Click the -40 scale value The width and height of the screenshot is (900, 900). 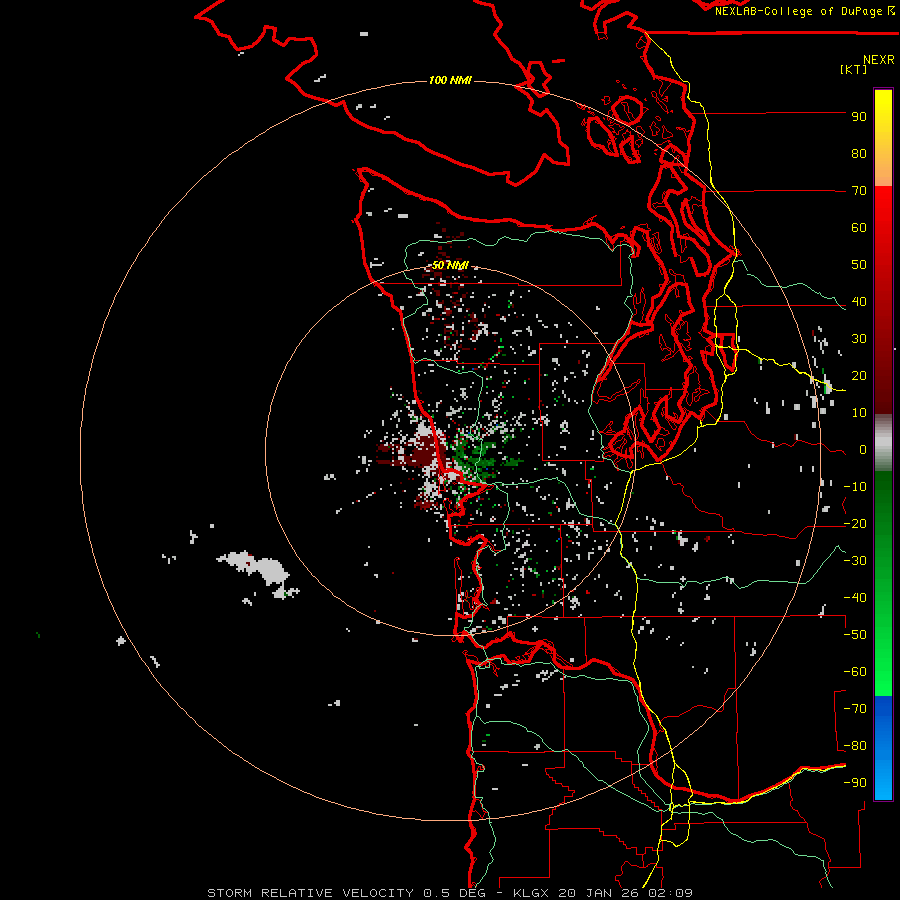(x=855, y=598)
